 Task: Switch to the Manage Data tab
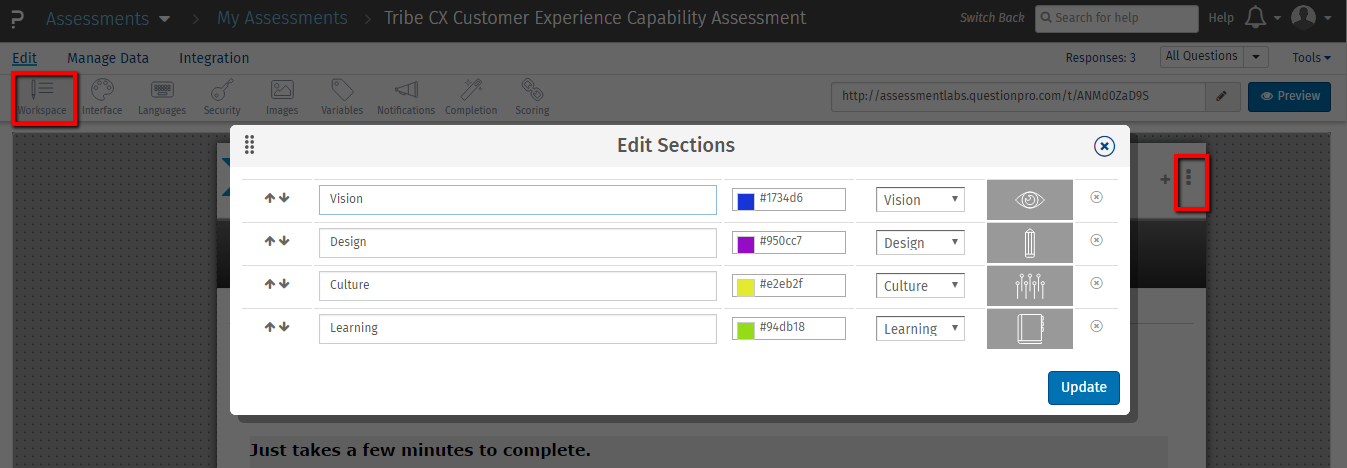point(108,58)
